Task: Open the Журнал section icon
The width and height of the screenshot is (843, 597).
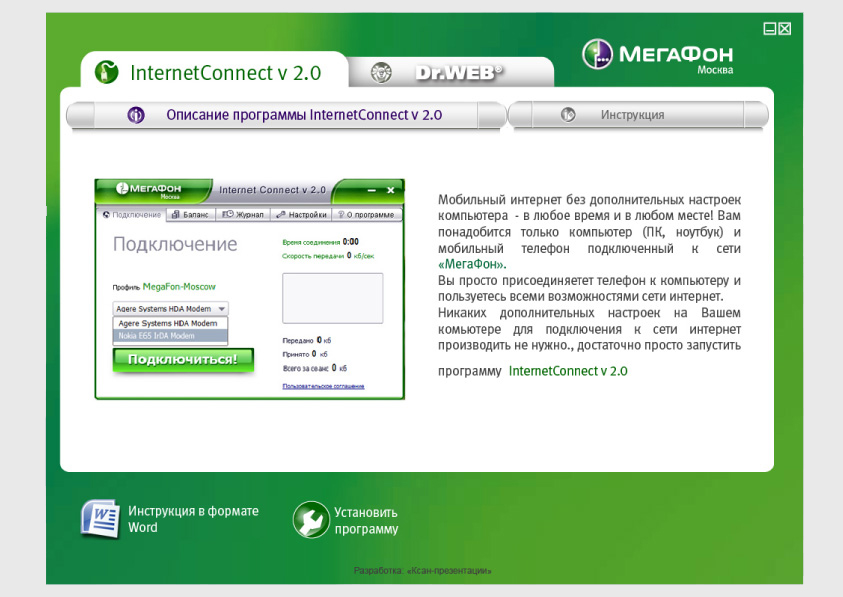Action: click(x=227, y=214)
